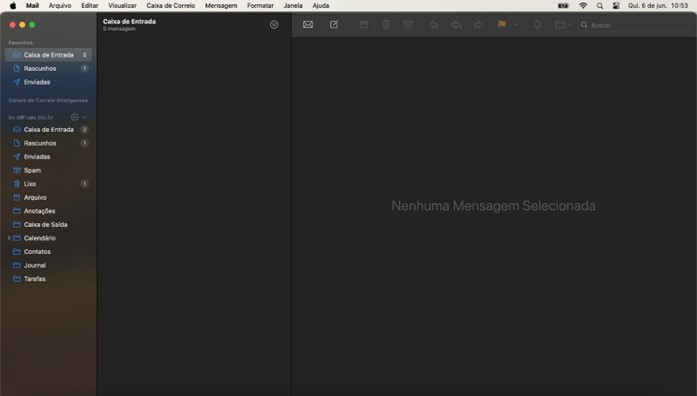Open Spotlight search in menu bar
Viewport: 697px width, 396px height.
(x=600, y=6)
